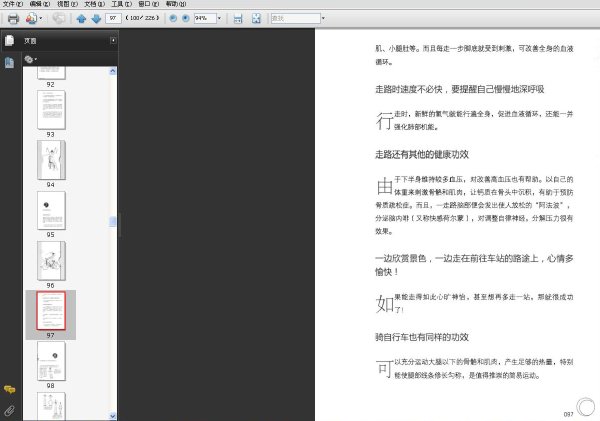Click the find text search box
Image resolution: width=600 pixels, height=421 pixels.
click(295, 18)
